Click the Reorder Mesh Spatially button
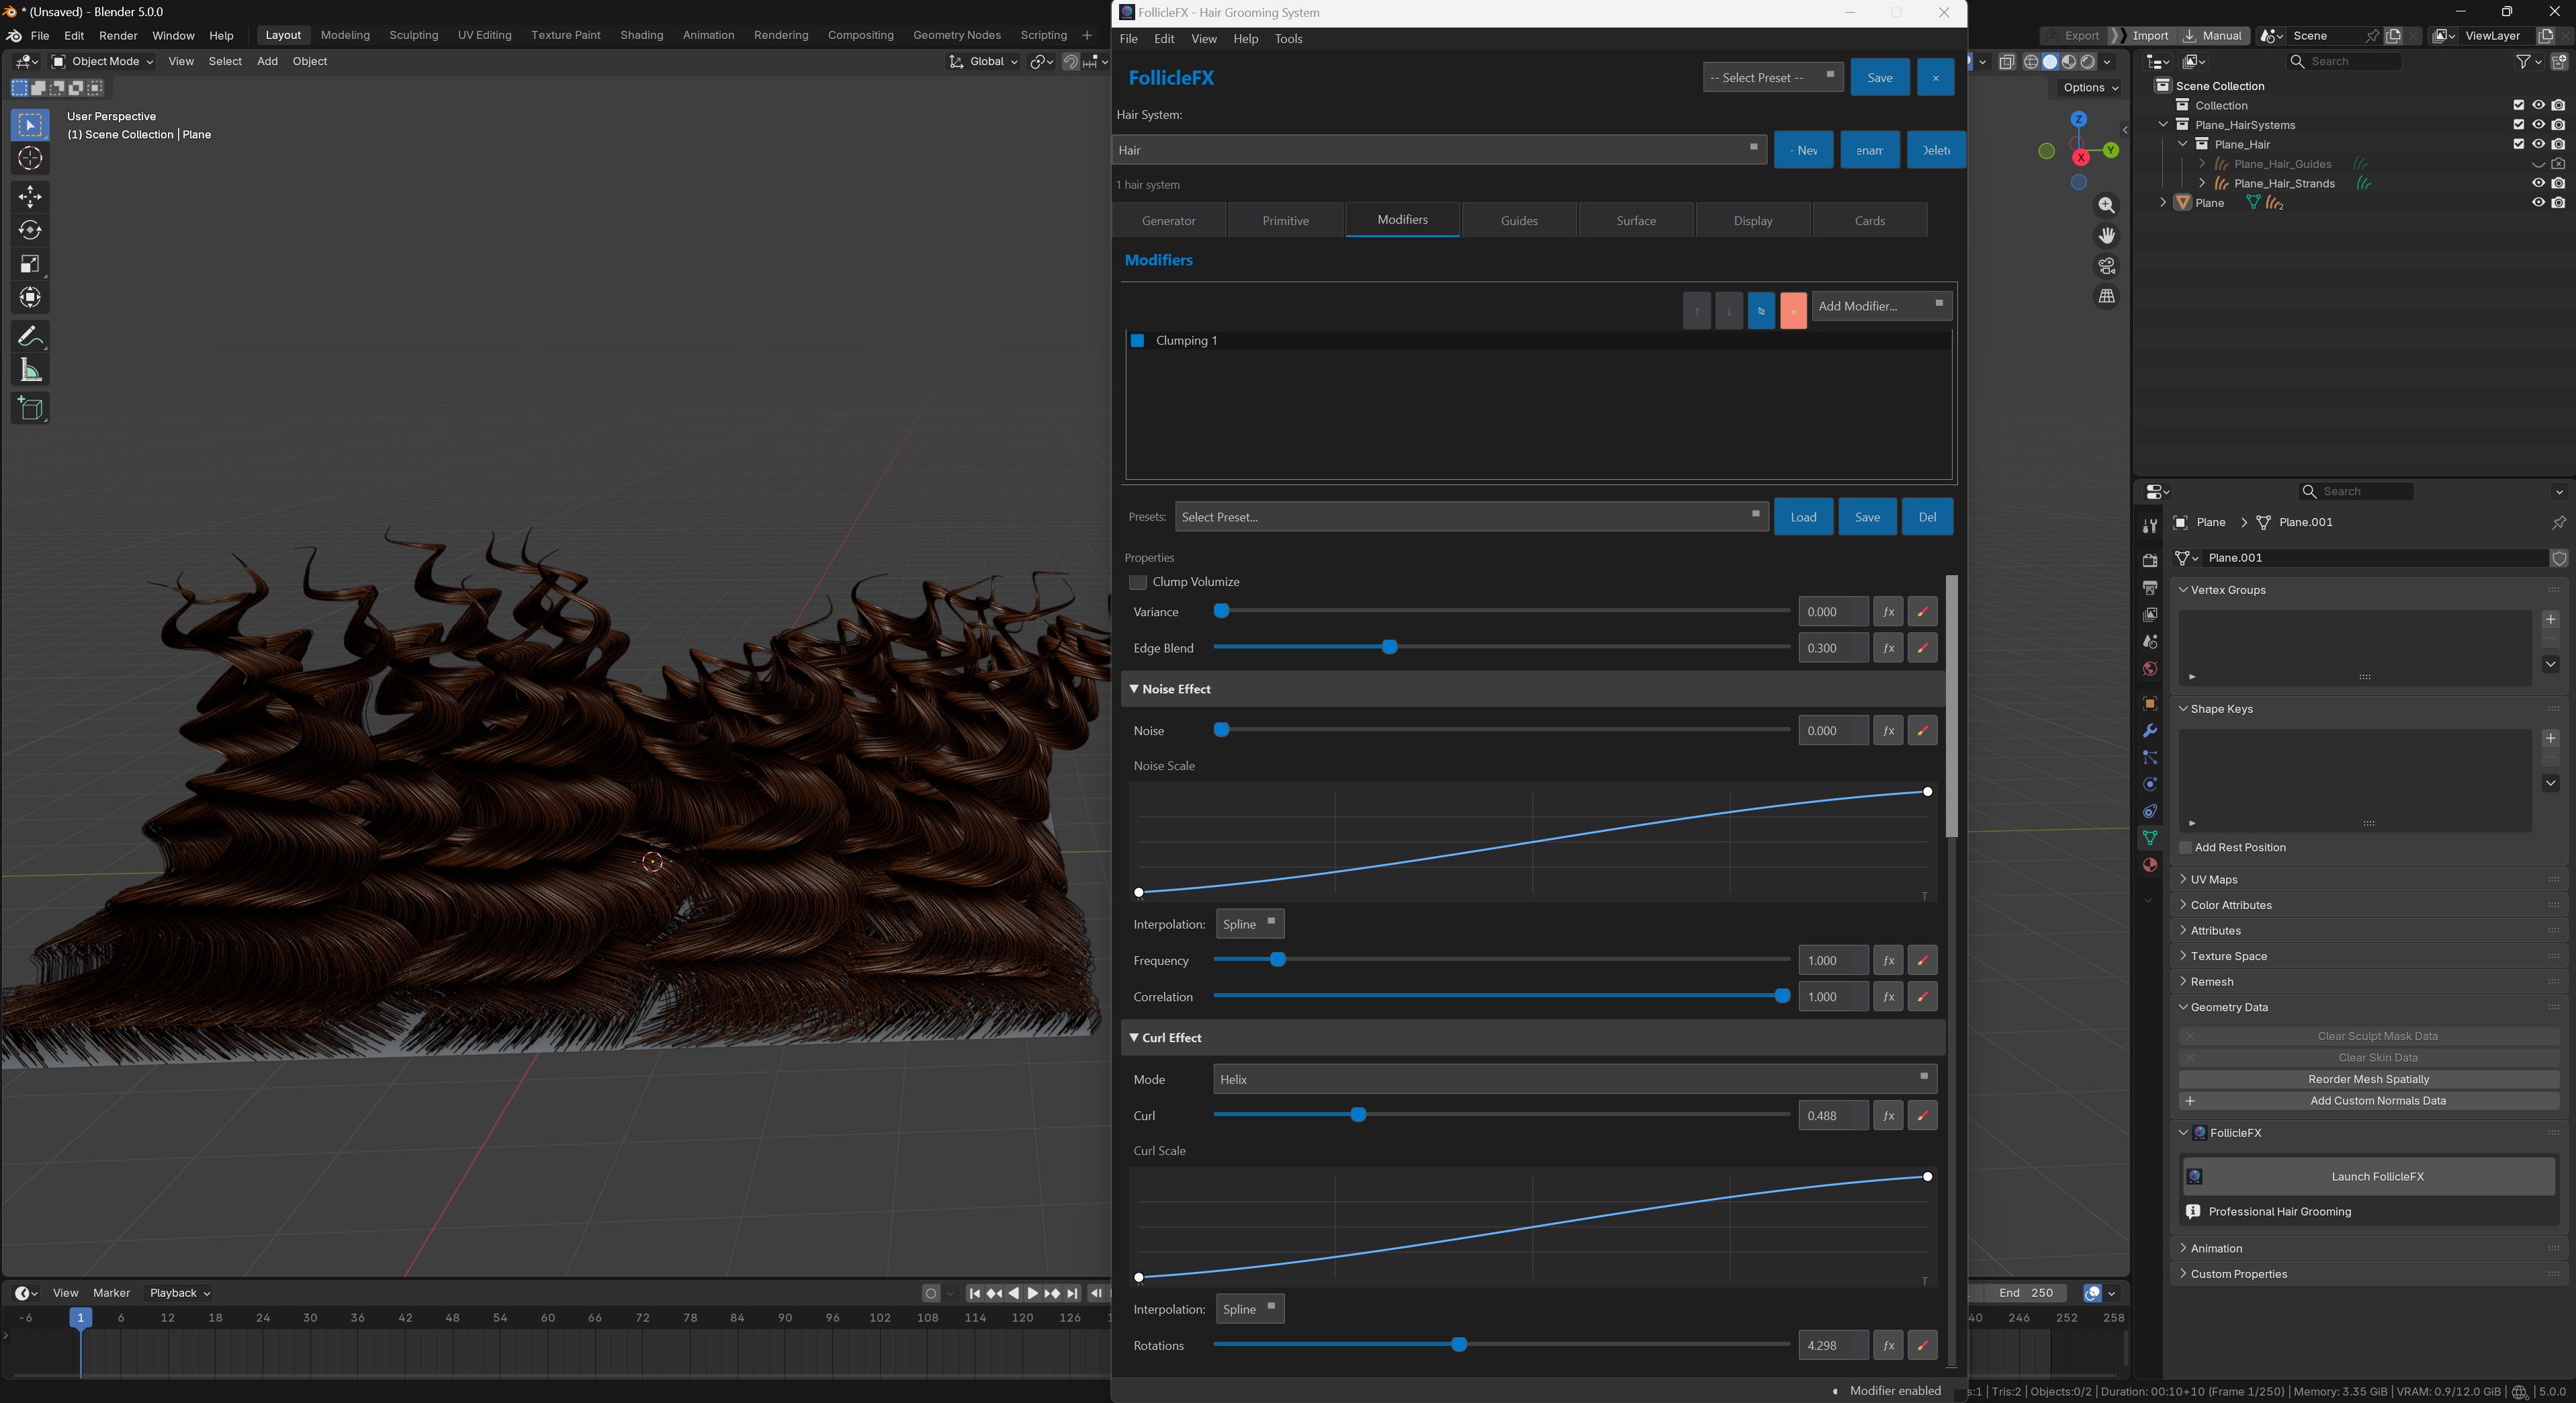The width and height of the screenshot is (2576, 1403). (x=2368, y=1079)
